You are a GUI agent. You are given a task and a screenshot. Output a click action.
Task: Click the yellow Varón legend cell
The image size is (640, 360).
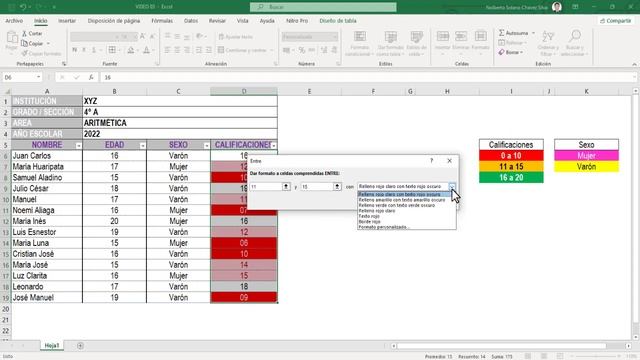click(x=586, y=167)
